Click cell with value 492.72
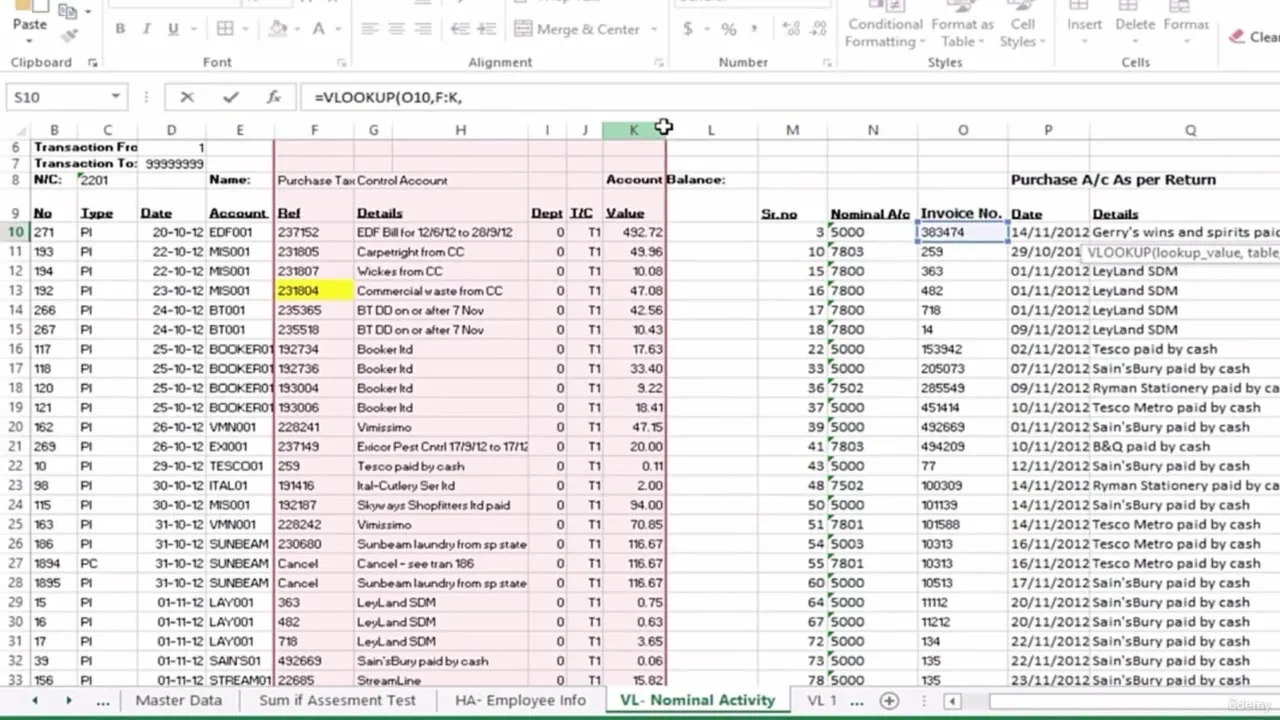The image size is (1280, 720). coord(634,232)
